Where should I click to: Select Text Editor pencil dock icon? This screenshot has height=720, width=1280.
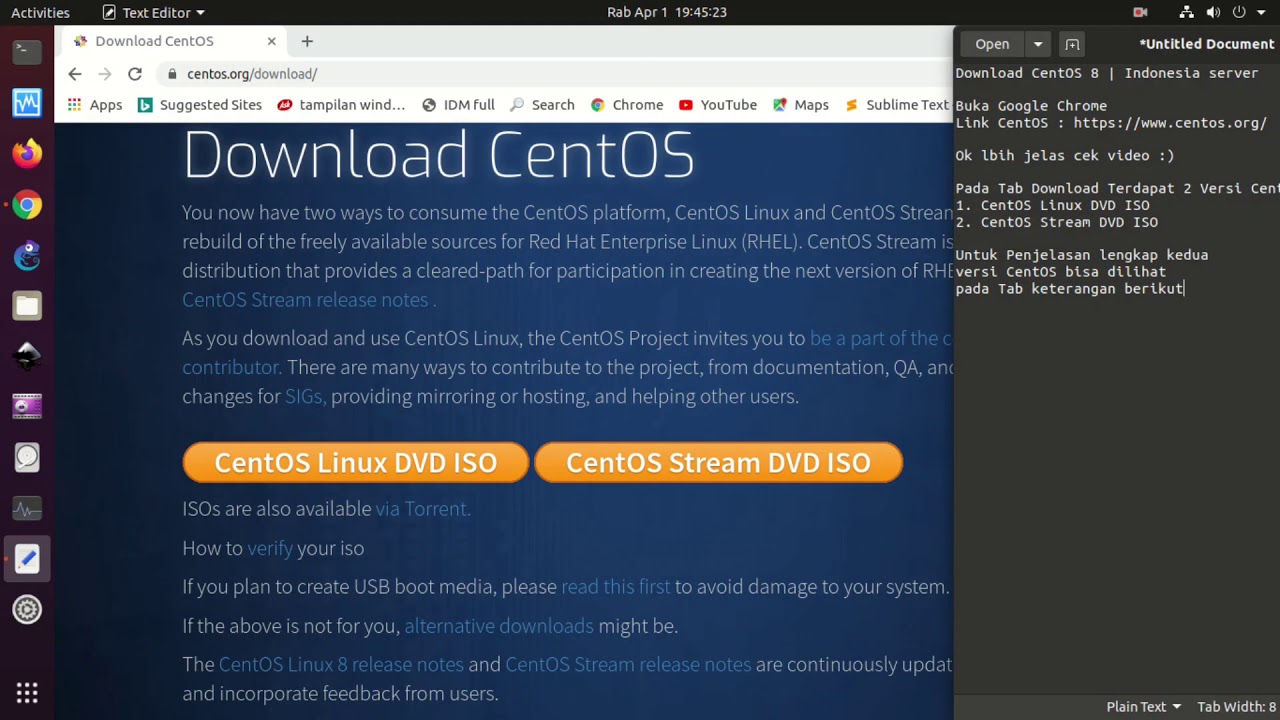[x=27, y=559]
